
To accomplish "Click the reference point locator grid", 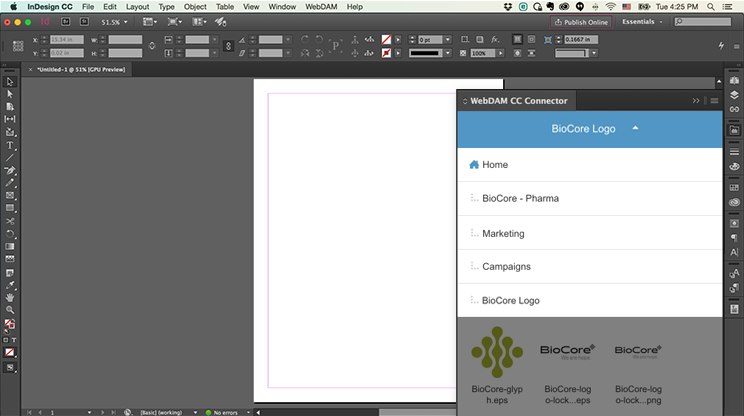I will (18, 46).
